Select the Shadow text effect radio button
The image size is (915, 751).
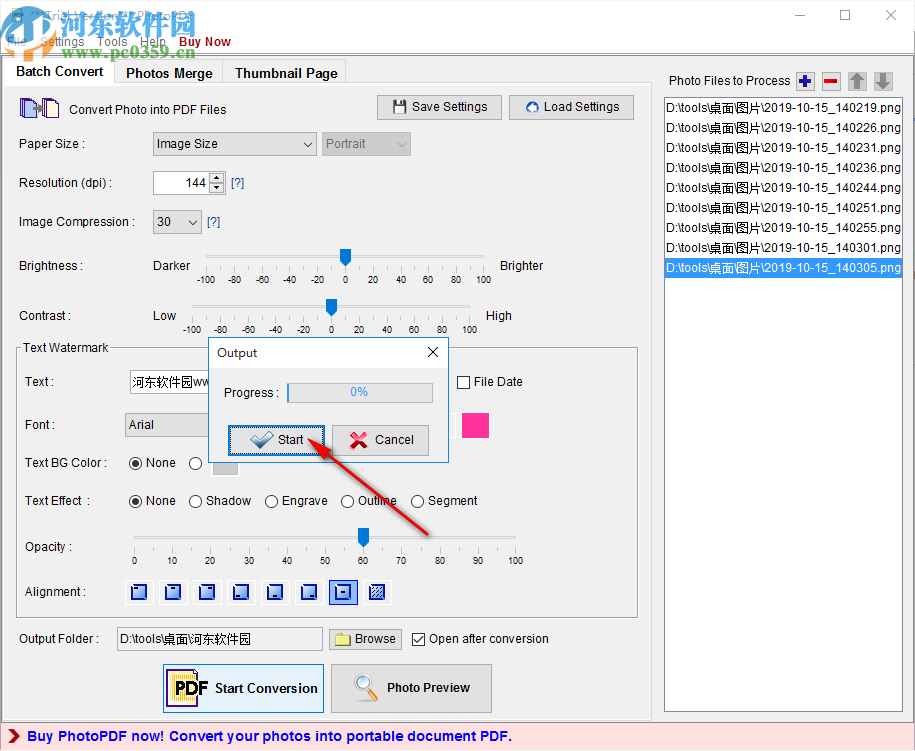tap(195, 501)
